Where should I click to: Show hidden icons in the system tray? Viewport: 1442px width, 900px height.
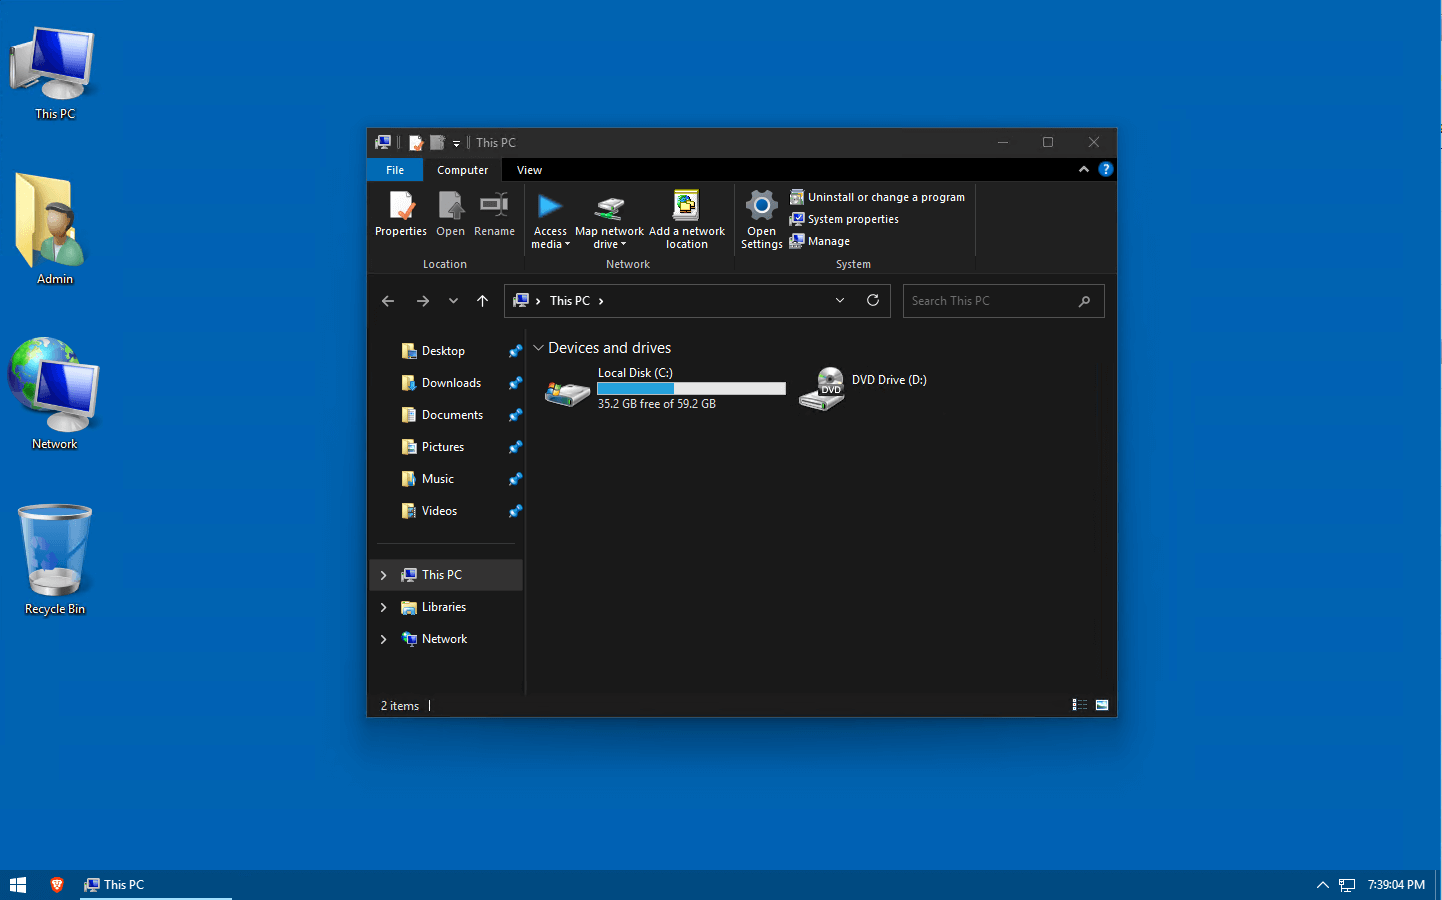click(x=1322, y=885)
